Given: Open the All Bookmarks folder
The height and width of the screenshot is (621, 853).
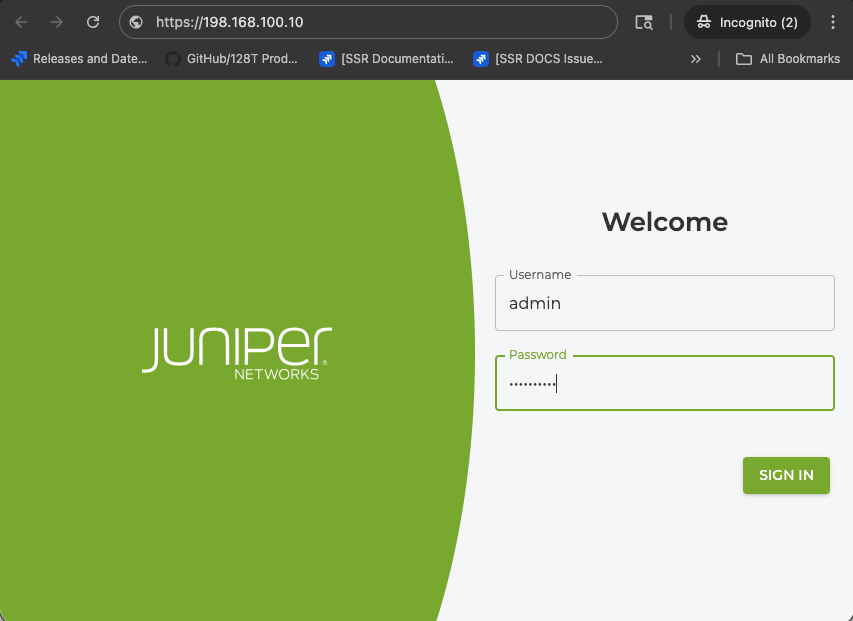Looking at the screenshot, I should point(787,59).
